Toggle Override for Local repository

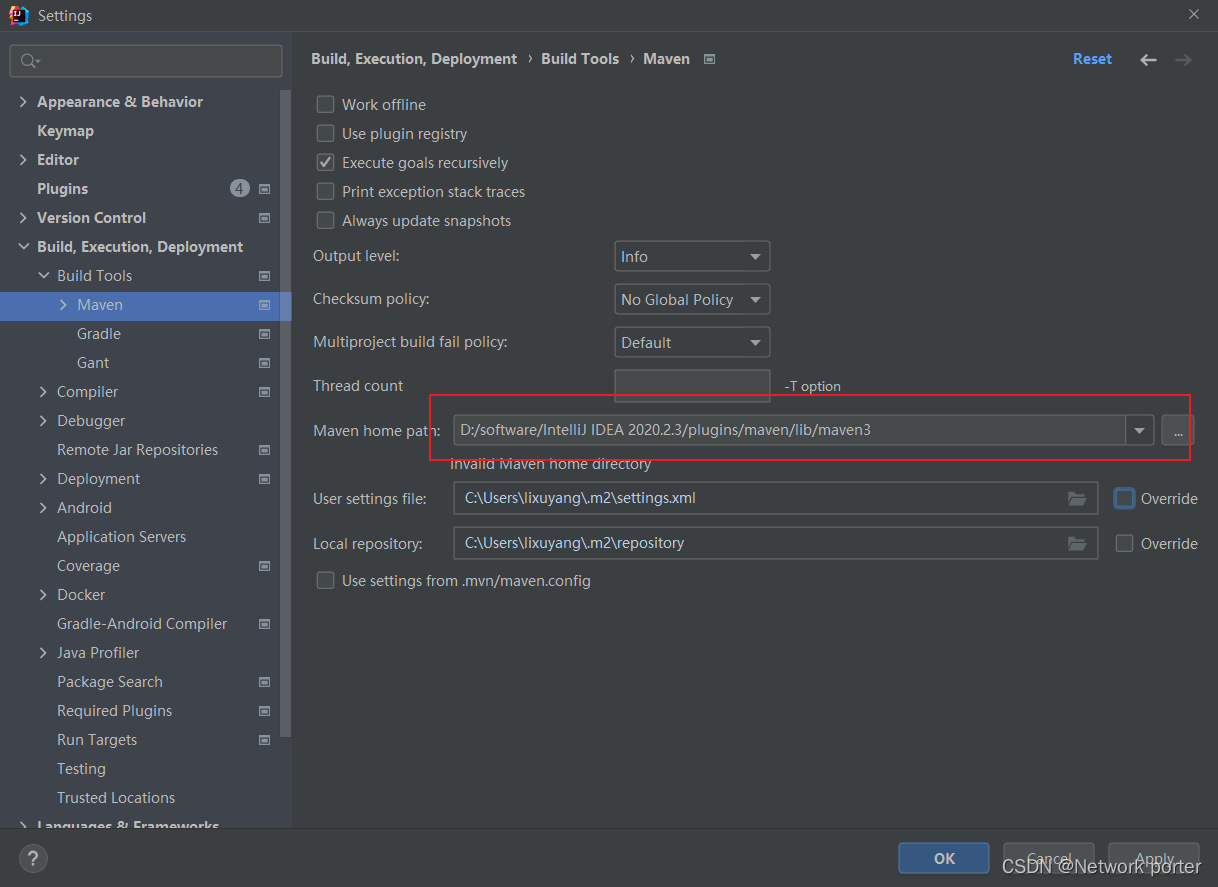point(1125,543)
